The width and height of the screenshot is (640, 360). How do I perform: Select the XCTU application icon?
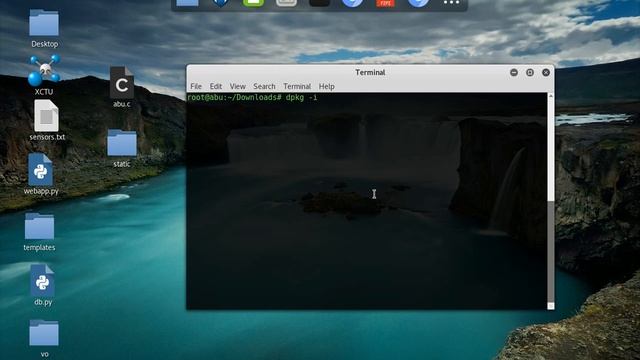pos(44,70)
